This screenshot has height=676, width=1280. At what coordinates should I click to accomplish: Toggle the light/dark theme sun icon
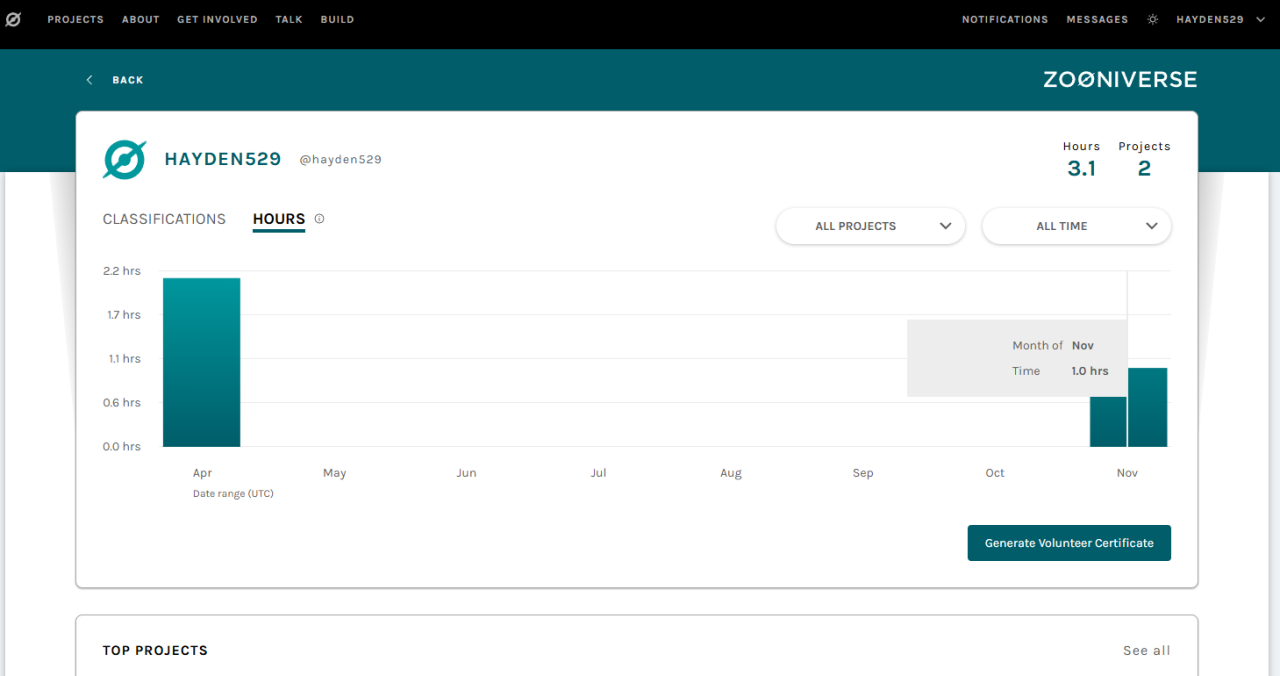(1152, 19)
